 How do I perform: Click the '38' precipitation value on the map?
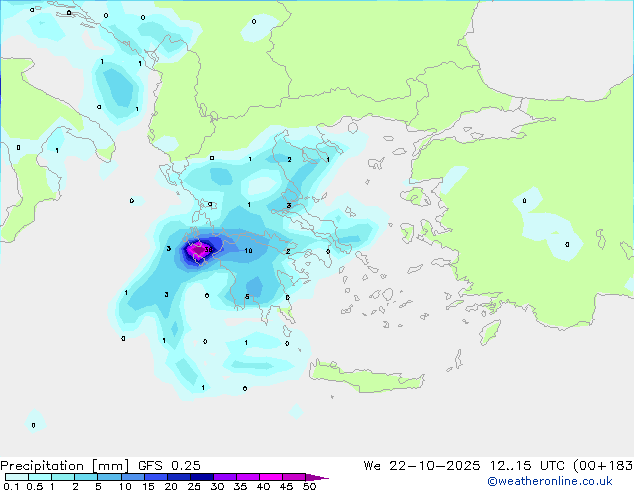(x=208, y=249)
